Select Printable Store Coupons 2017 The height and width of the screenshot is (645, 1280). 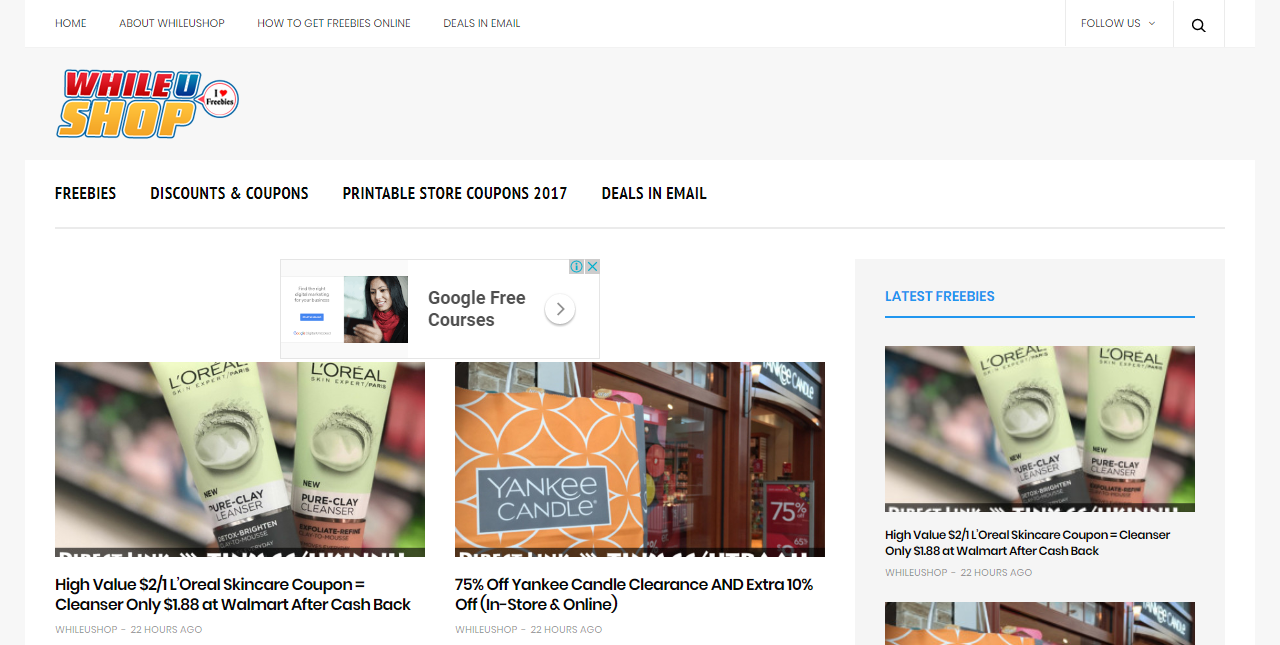[454, 193]
